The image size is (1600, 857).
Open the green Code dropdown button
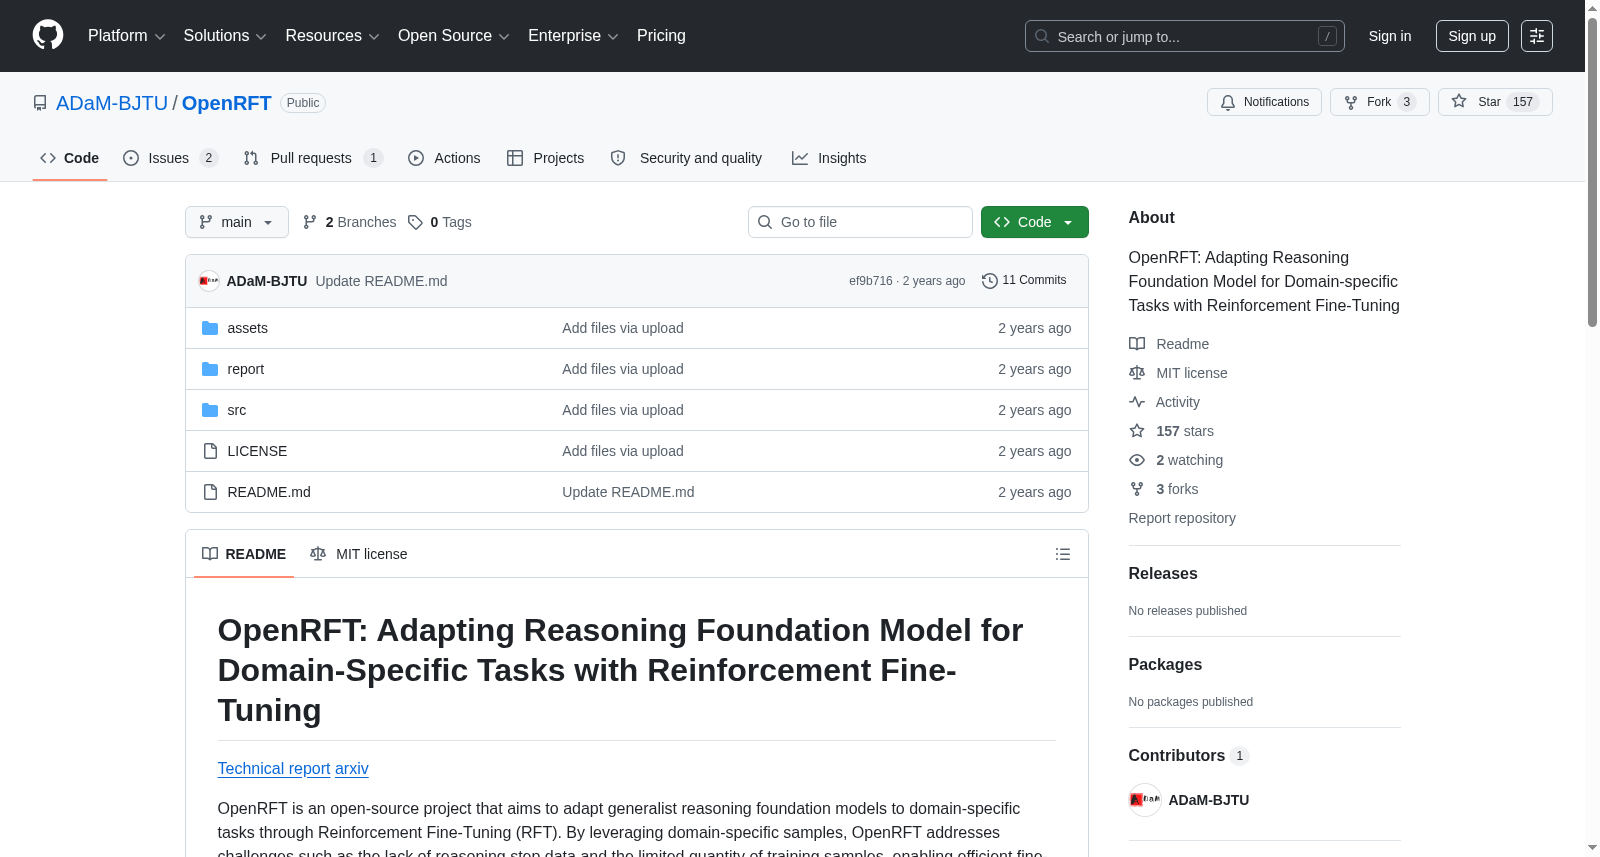click(1034, 222)
